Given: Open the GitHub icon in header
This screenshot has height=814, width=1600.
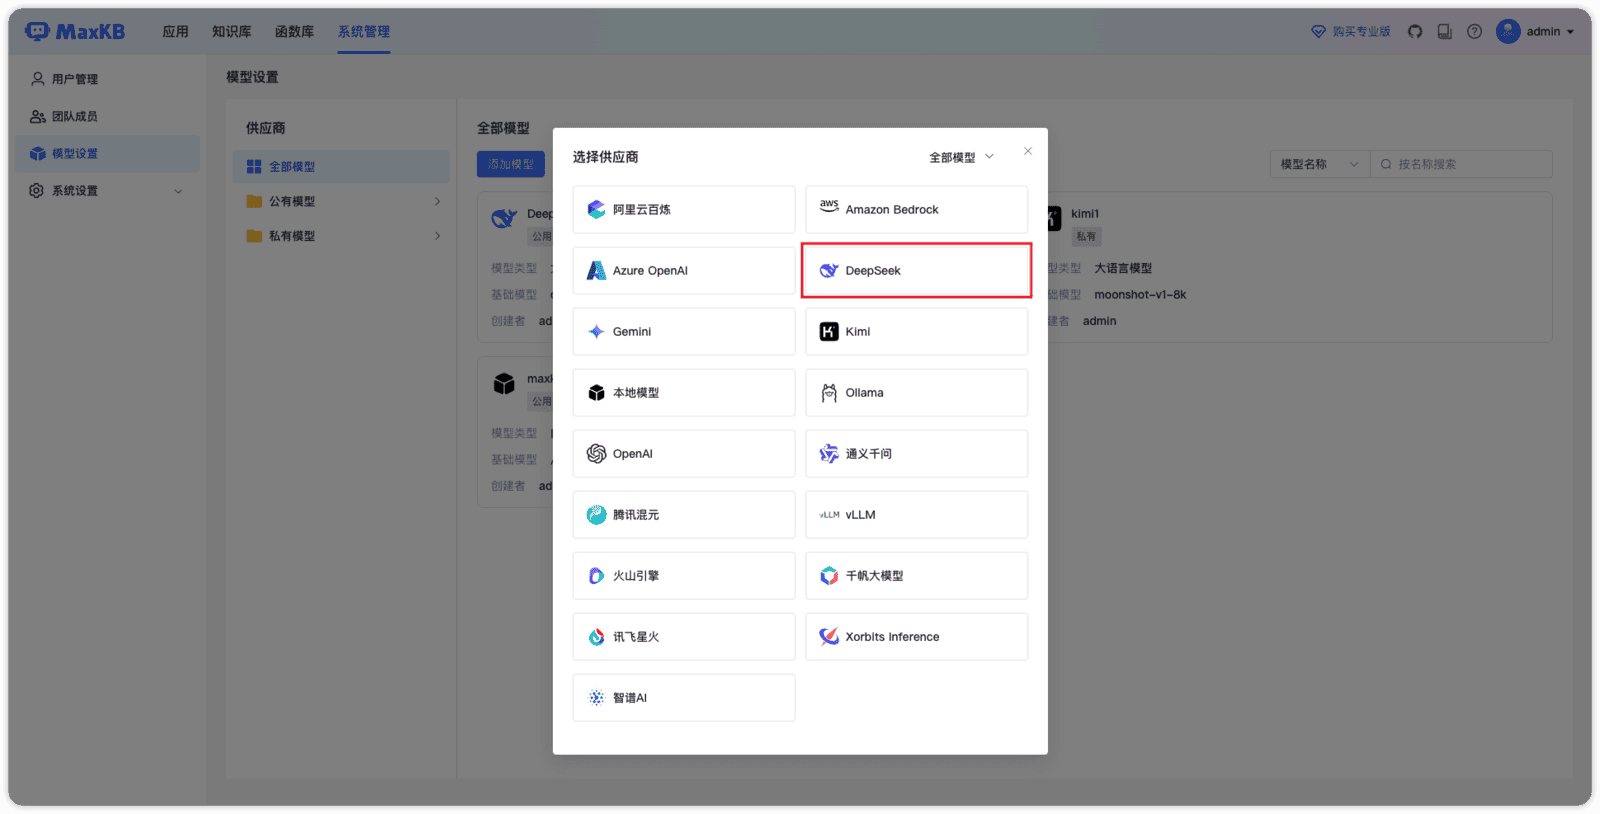Looking at the screenshot, I should coord(1415,32).
